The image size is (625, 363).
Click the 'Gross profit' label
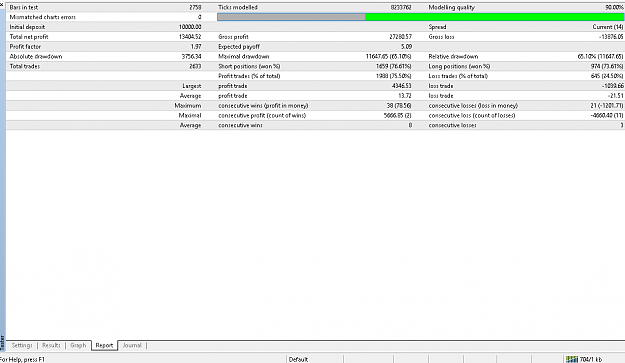click(233, 37)
